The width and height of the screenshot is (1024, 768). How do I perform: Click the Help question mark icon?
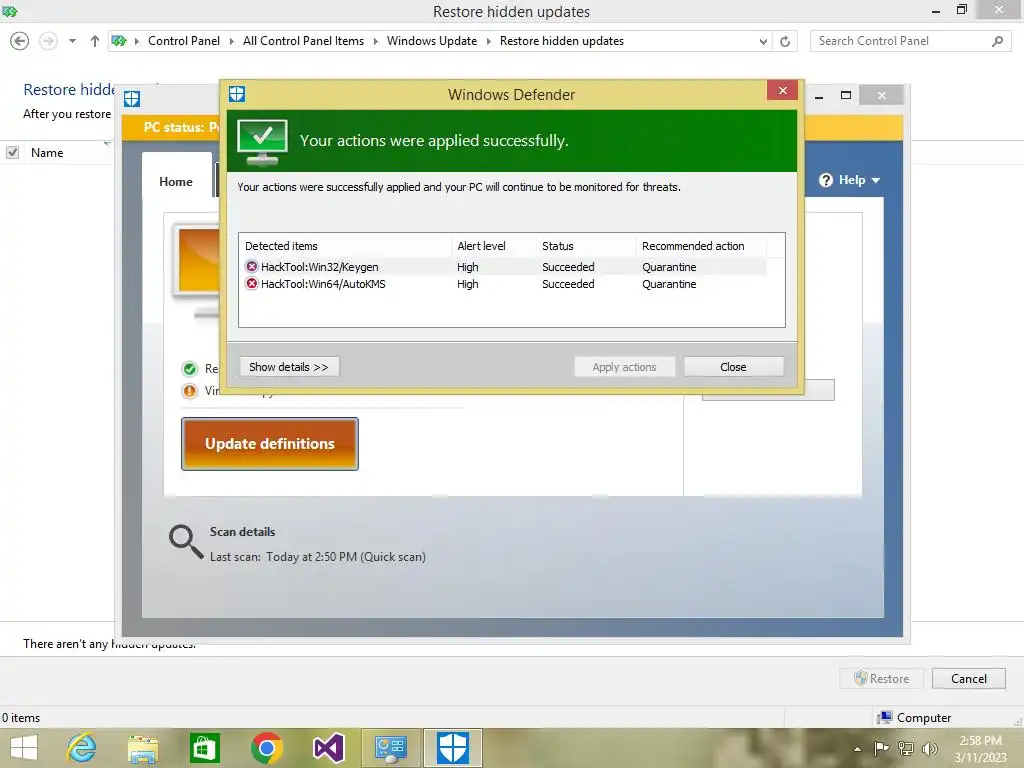point(825,180)
